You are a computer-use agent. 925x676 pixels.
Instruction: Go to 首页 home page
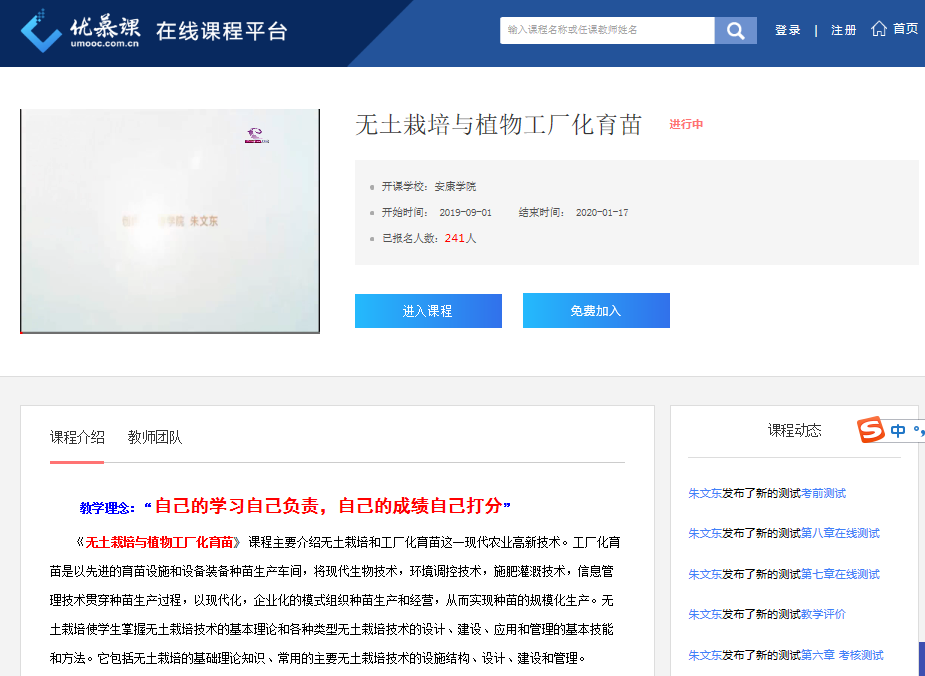[906, 29]
